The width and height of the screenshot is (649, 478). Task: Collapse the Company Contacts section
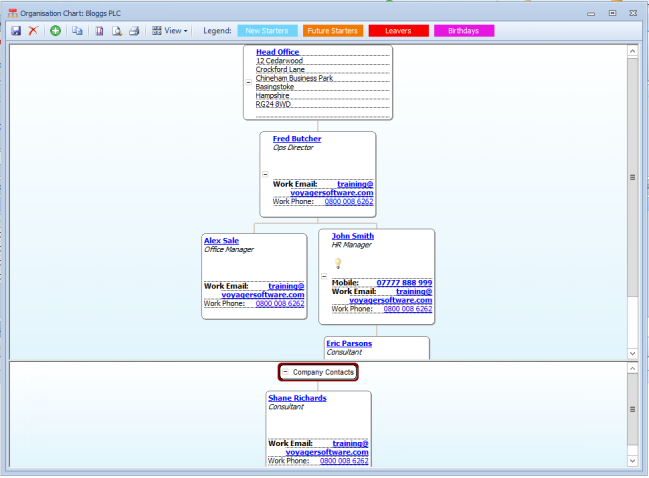(285, 372)
